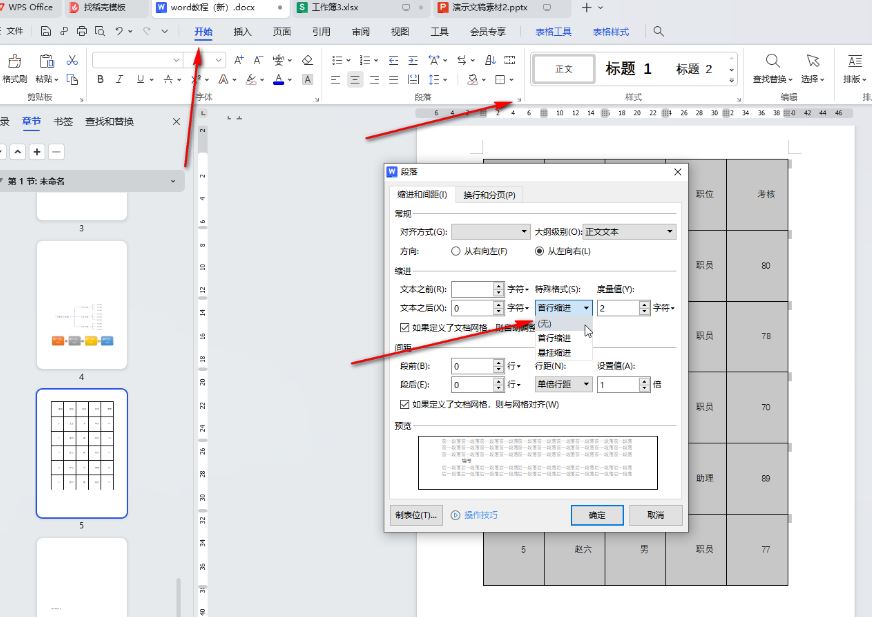This screenshot has width=872, height=617.
Task: Open the font name dropdown
Action: 176,60
